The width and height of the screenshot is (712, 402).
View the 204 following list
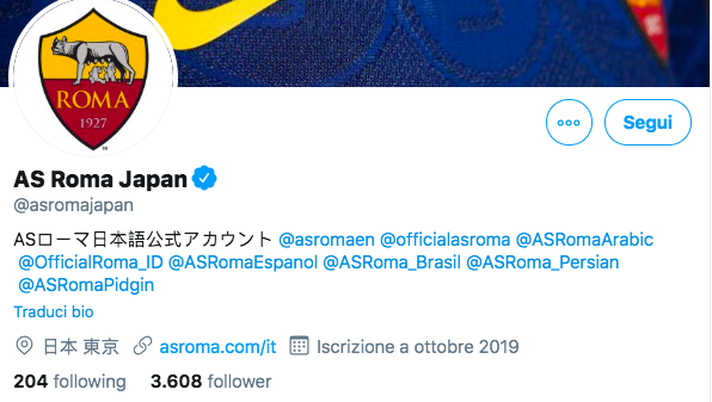[69, 381]
